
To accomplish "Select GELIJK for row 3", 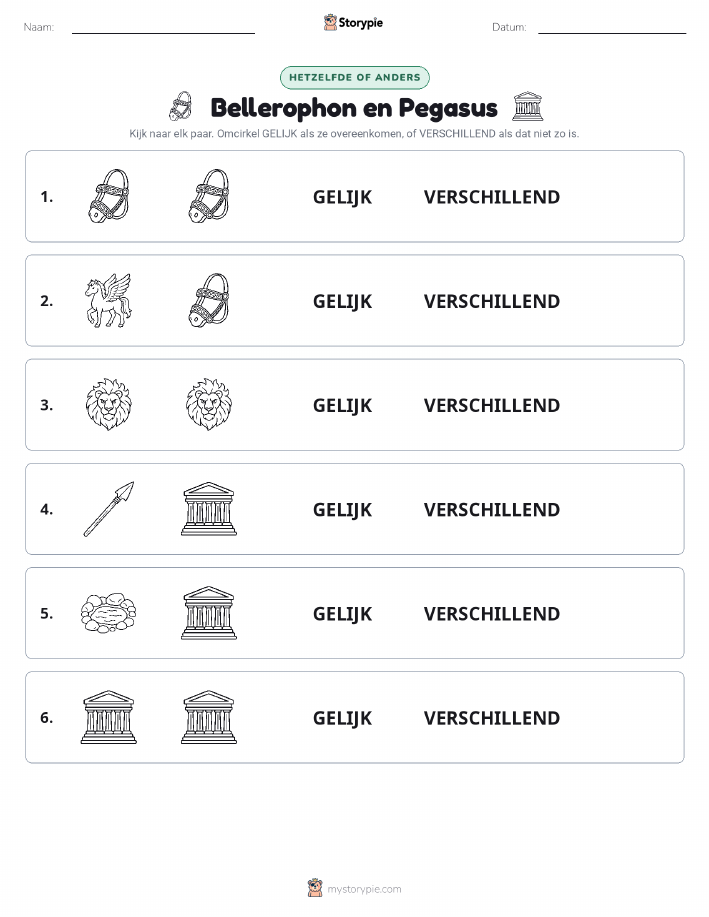I will [x=342, y=405].
